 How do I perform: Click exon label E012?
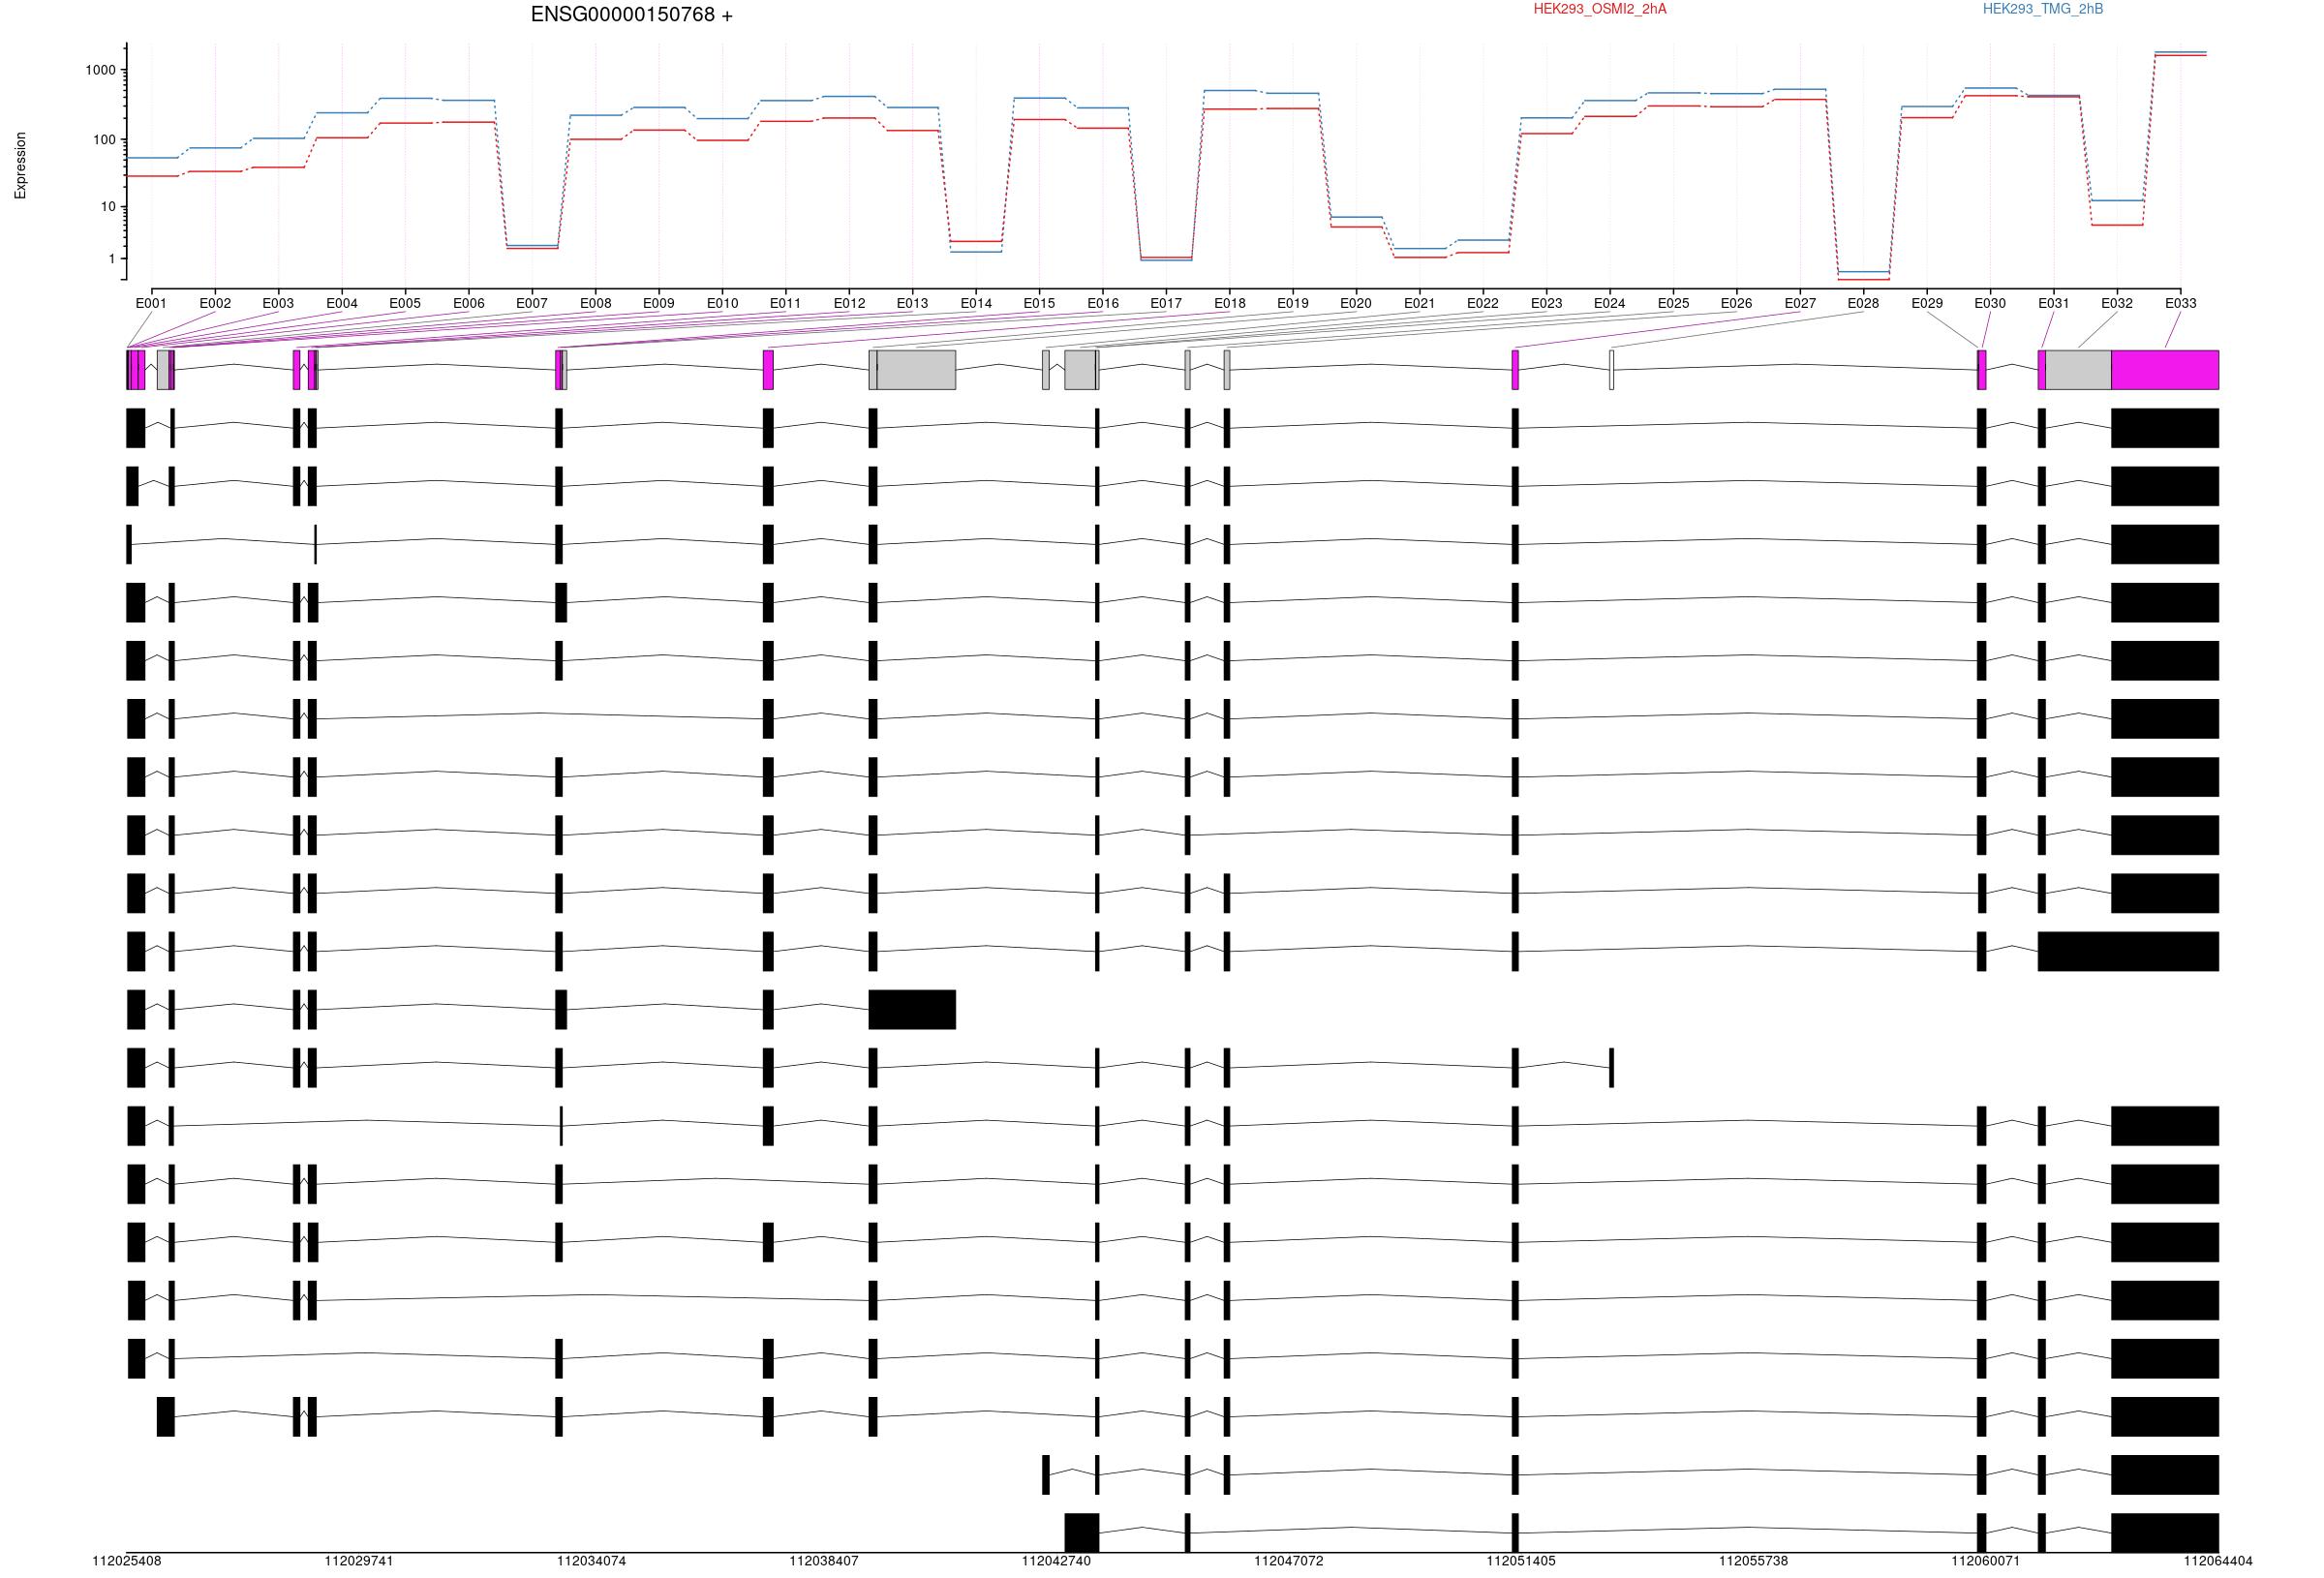[850, 303]
